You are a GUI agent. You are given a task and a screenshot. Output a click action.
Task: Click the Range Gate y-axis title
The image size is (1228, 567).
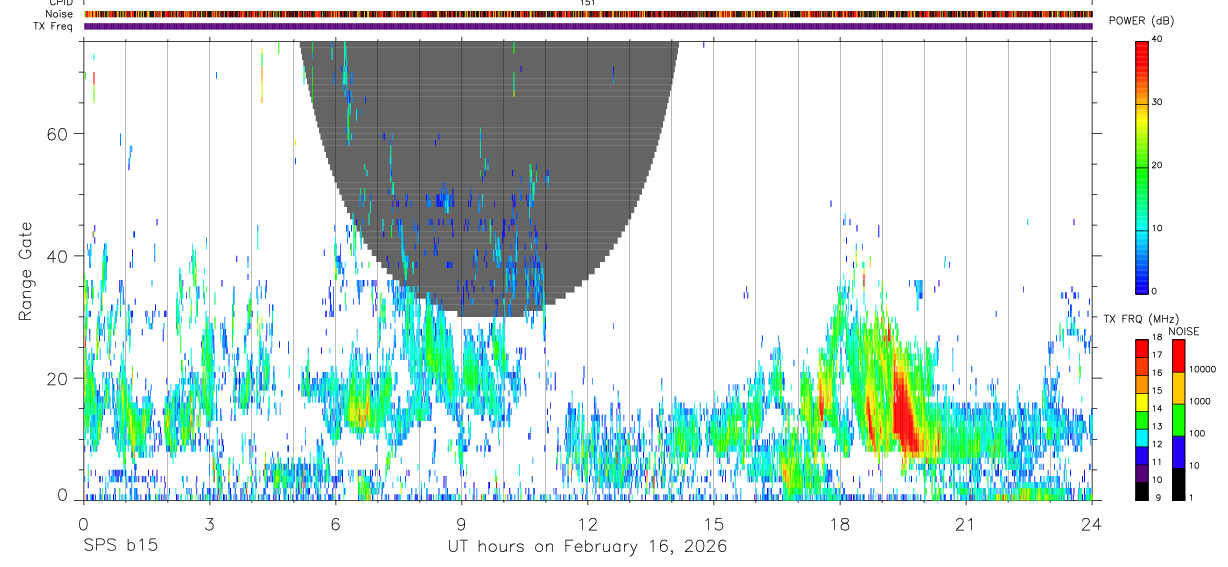pos(25,271)
